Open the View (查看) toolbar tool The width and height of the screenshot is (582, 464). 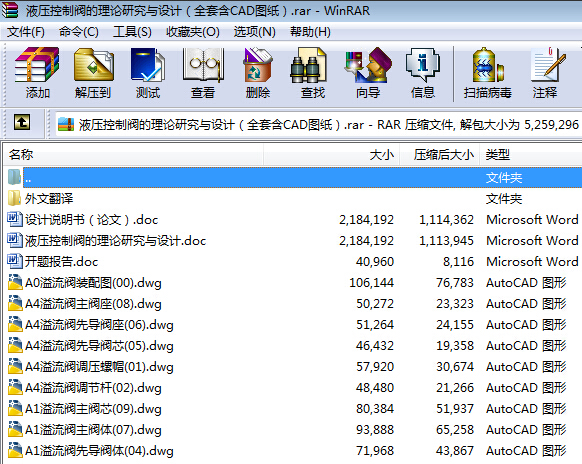[203, 65]
